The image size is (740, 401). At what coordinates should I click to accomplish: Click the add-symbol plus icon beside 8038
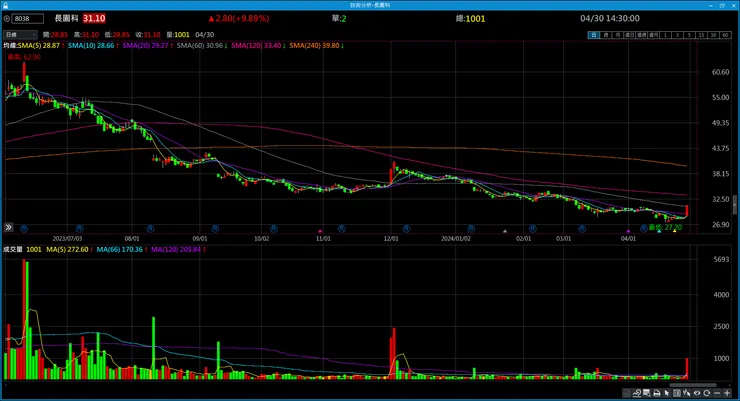point(7,19)
